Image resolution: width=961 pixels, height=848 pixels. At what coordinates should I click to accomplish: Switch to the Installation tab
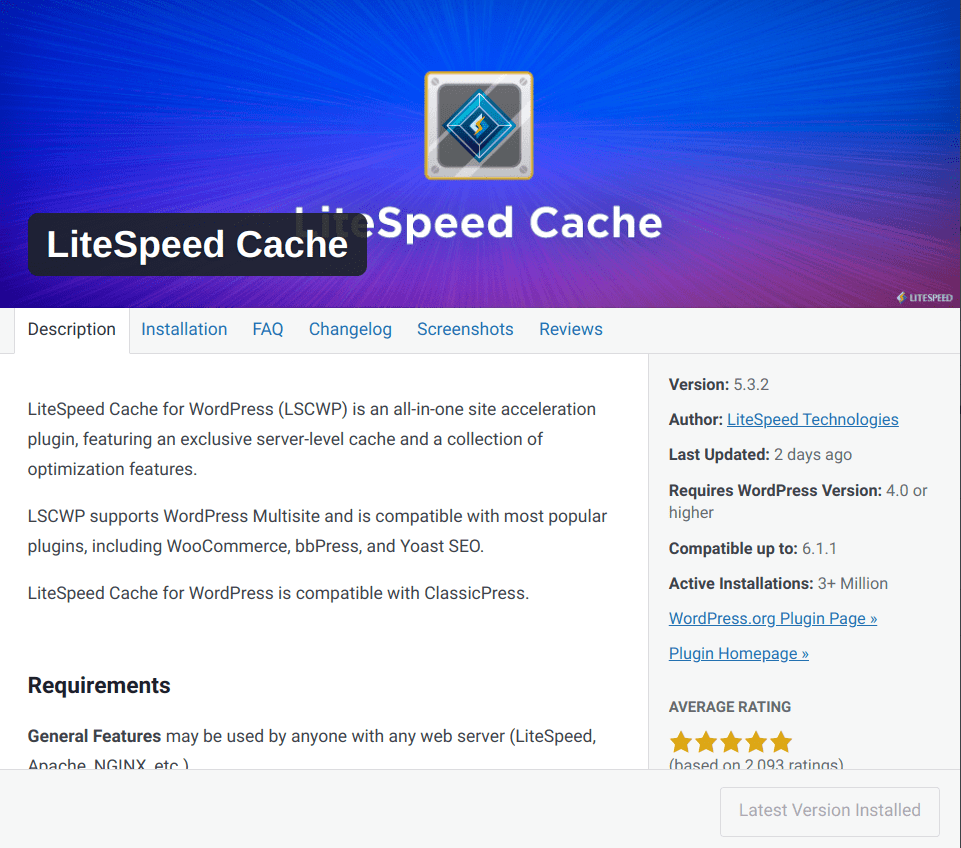(184, 328)
